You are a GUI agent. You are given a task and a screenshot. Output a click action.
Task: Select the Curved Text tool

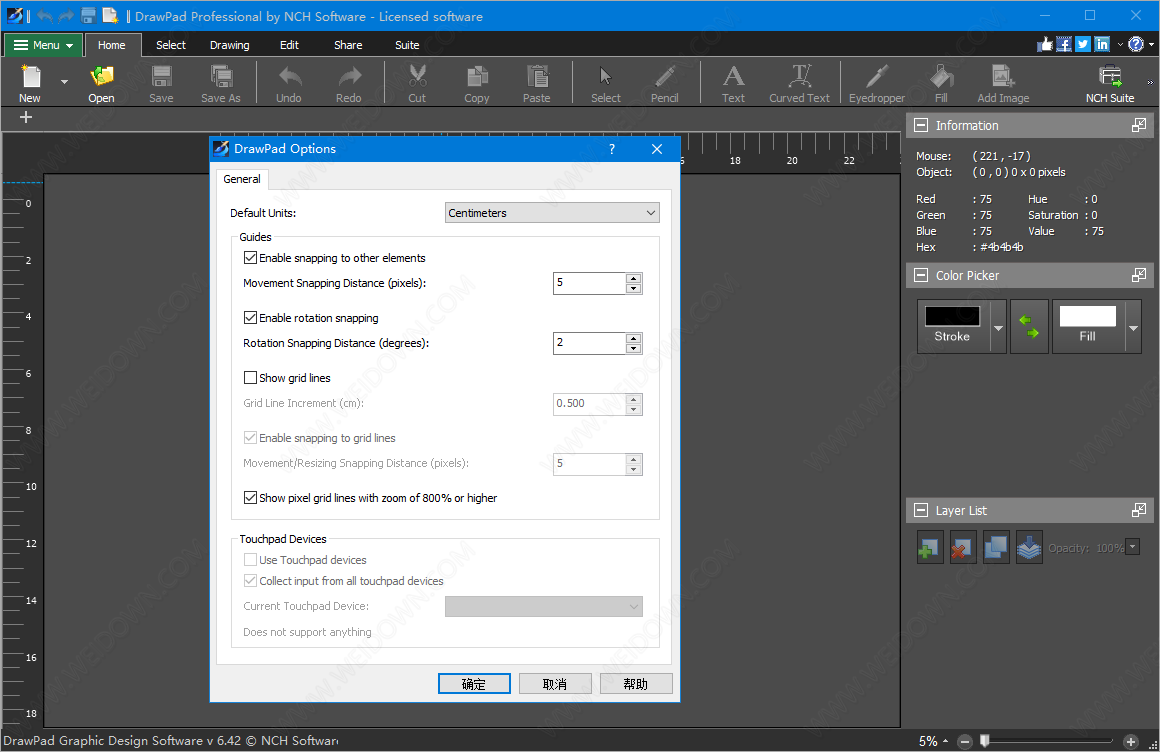800,76
